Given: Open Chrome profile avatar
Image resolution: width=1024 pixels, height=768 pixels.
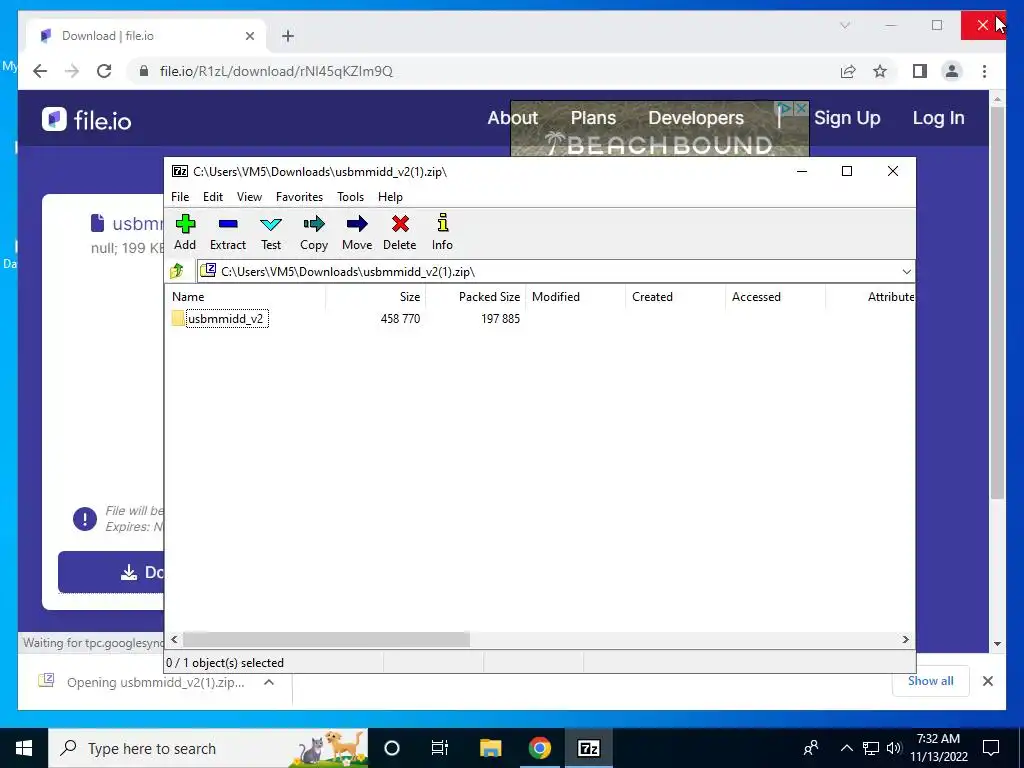Looking at the screenshot, I should 952,71.
